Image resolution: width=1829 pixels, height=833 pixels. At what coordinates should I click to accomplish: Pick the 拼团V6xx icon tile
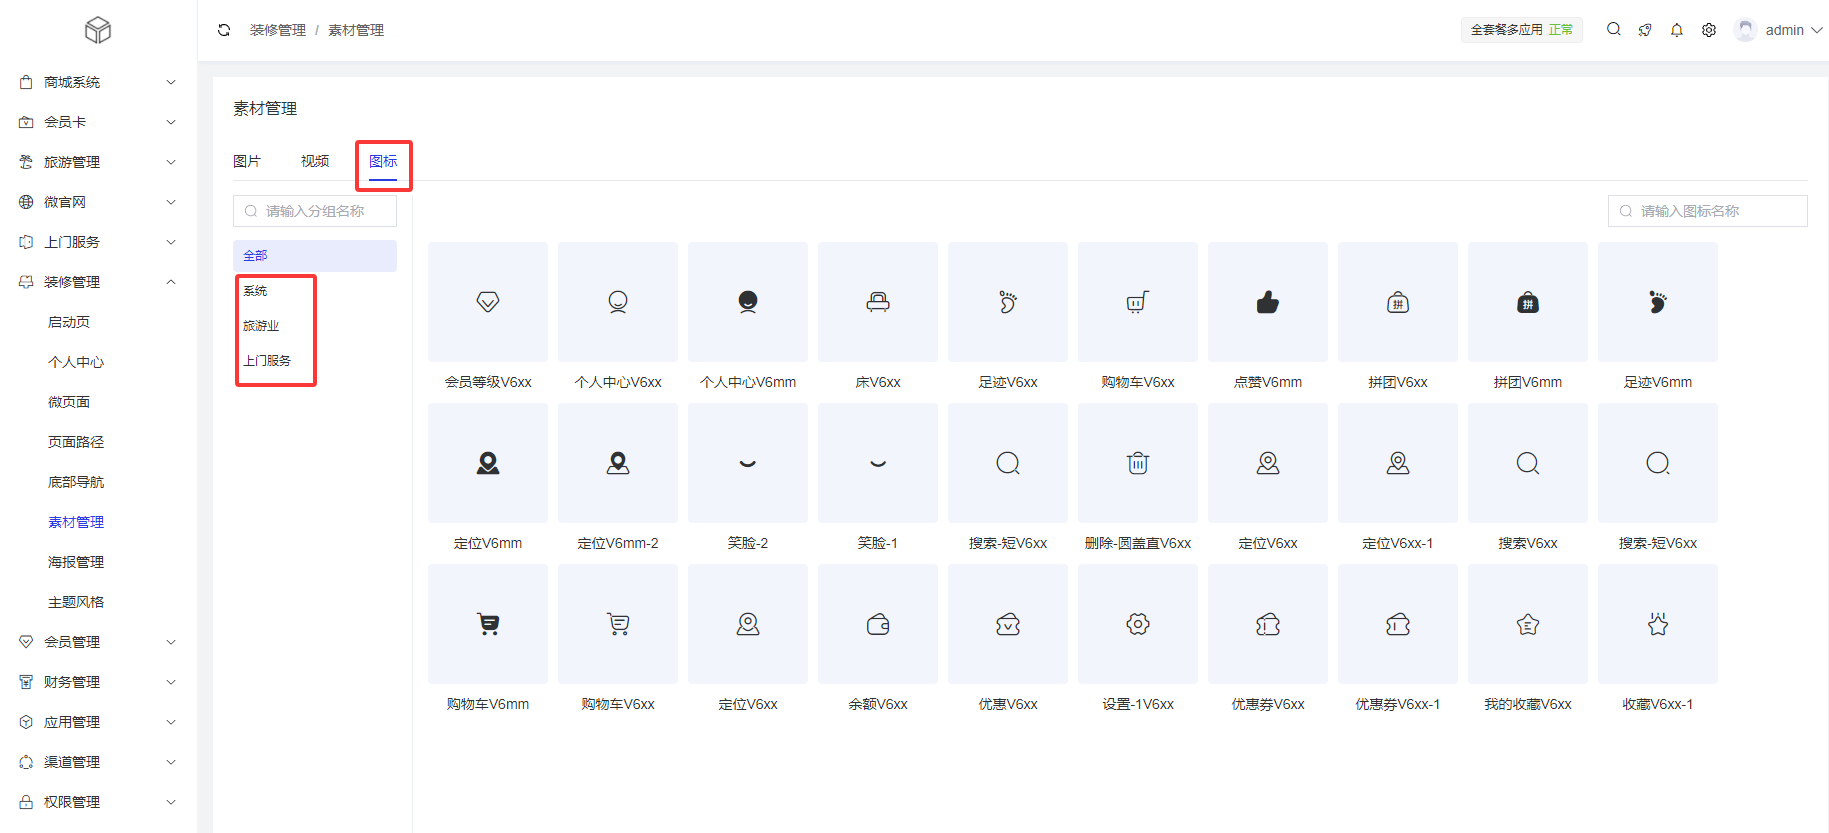click(x=1398, y=302)
